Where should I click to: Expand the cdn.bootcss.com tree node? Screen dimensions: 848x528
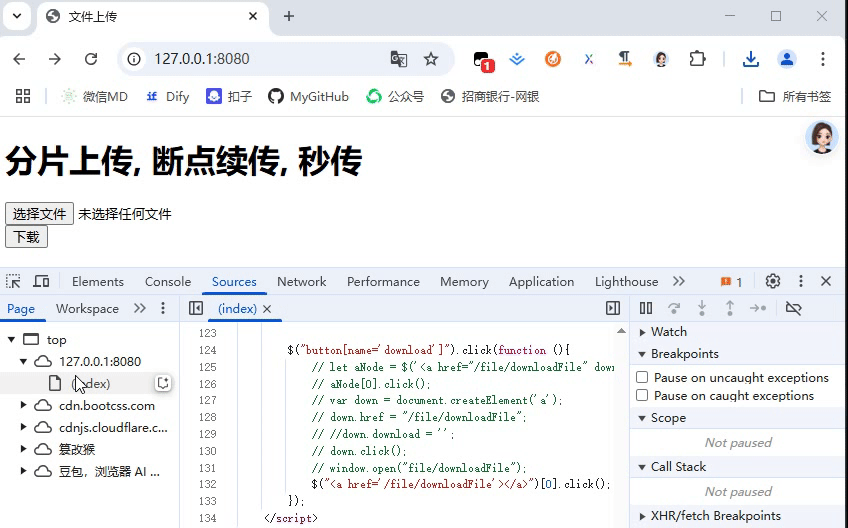(x=23, y=405)
